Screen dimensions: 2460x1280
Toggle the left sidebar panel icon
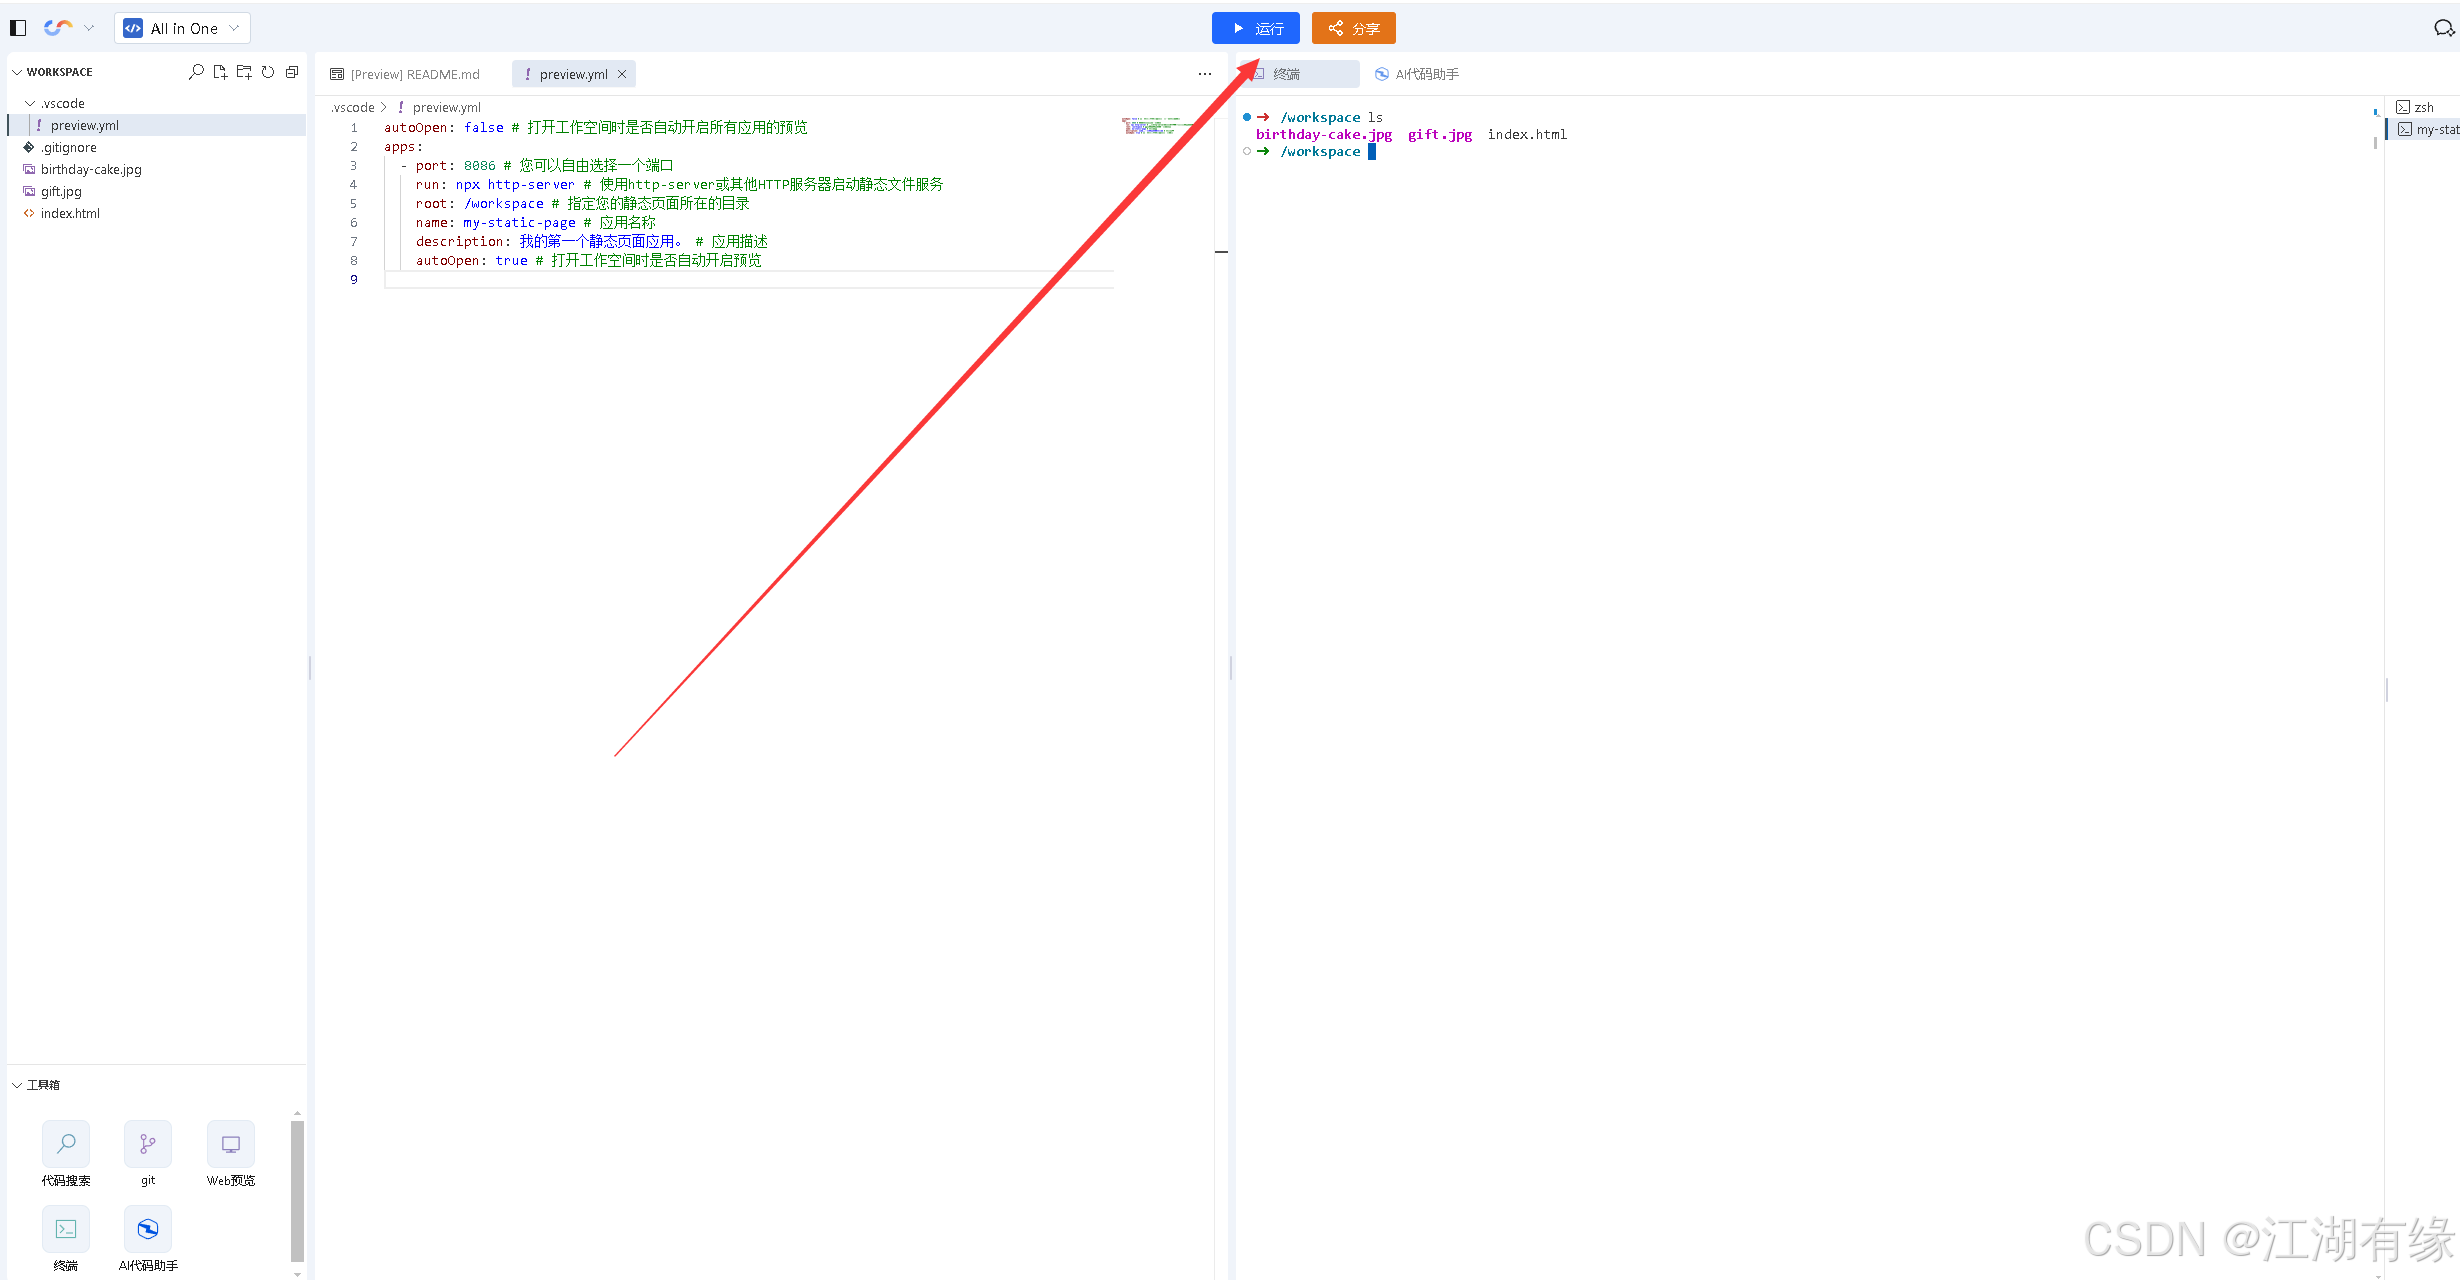pyautogui.click(x=18, y=28)
